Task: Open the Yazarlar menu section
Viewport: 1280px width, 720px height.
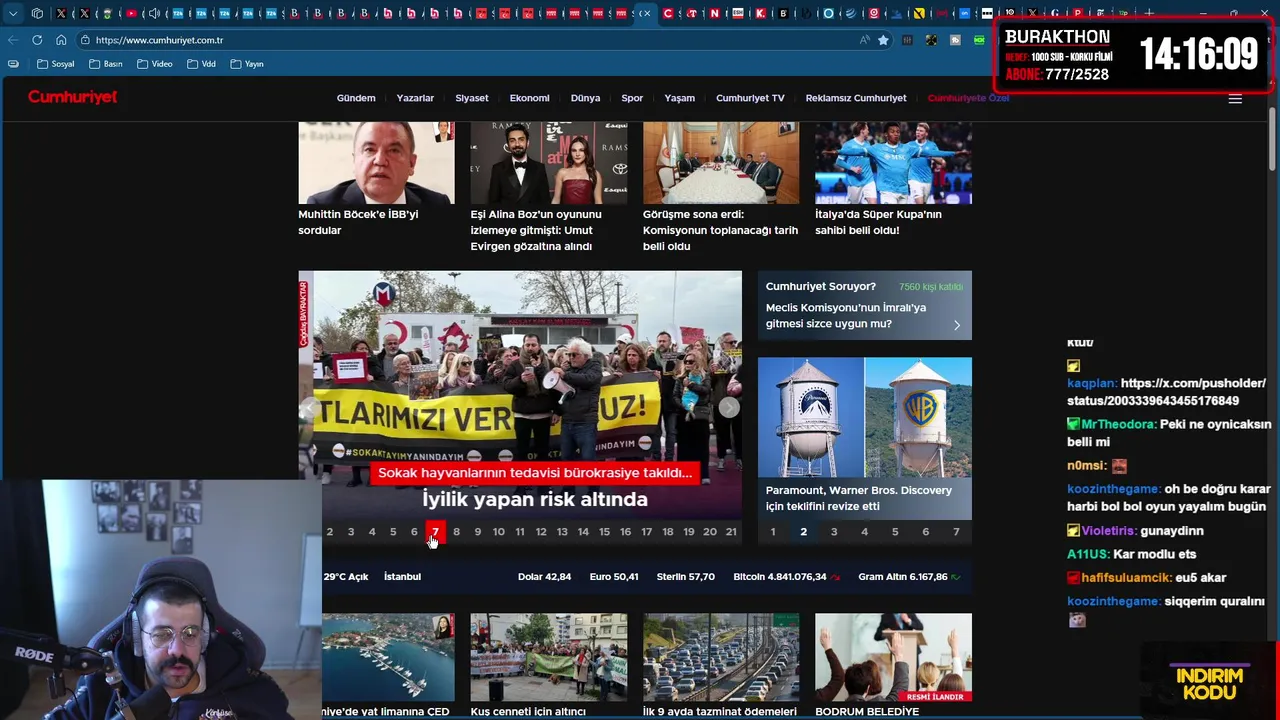Action: click(415, 98)
